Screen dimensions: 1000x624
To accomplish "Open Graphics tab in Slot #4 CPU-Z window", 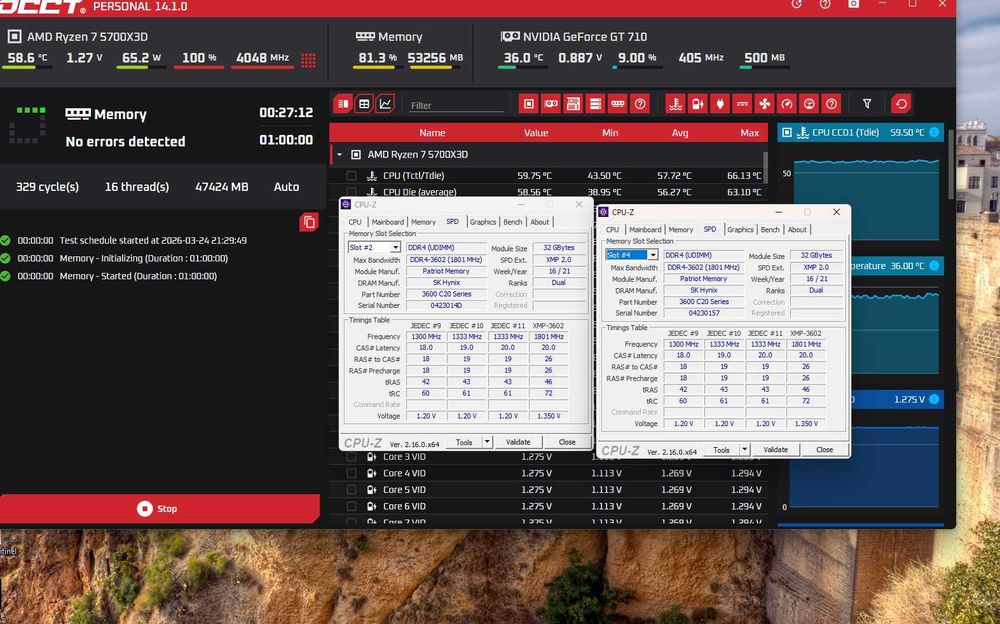I will click(x=740, y=230).
